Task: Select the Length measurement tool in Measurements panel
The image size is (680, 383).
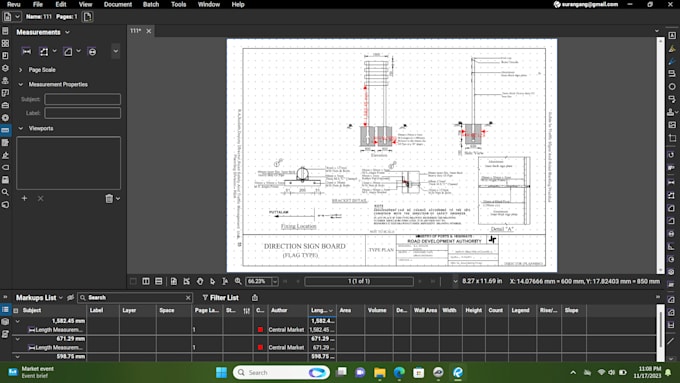Action: [x=26, y=52]
